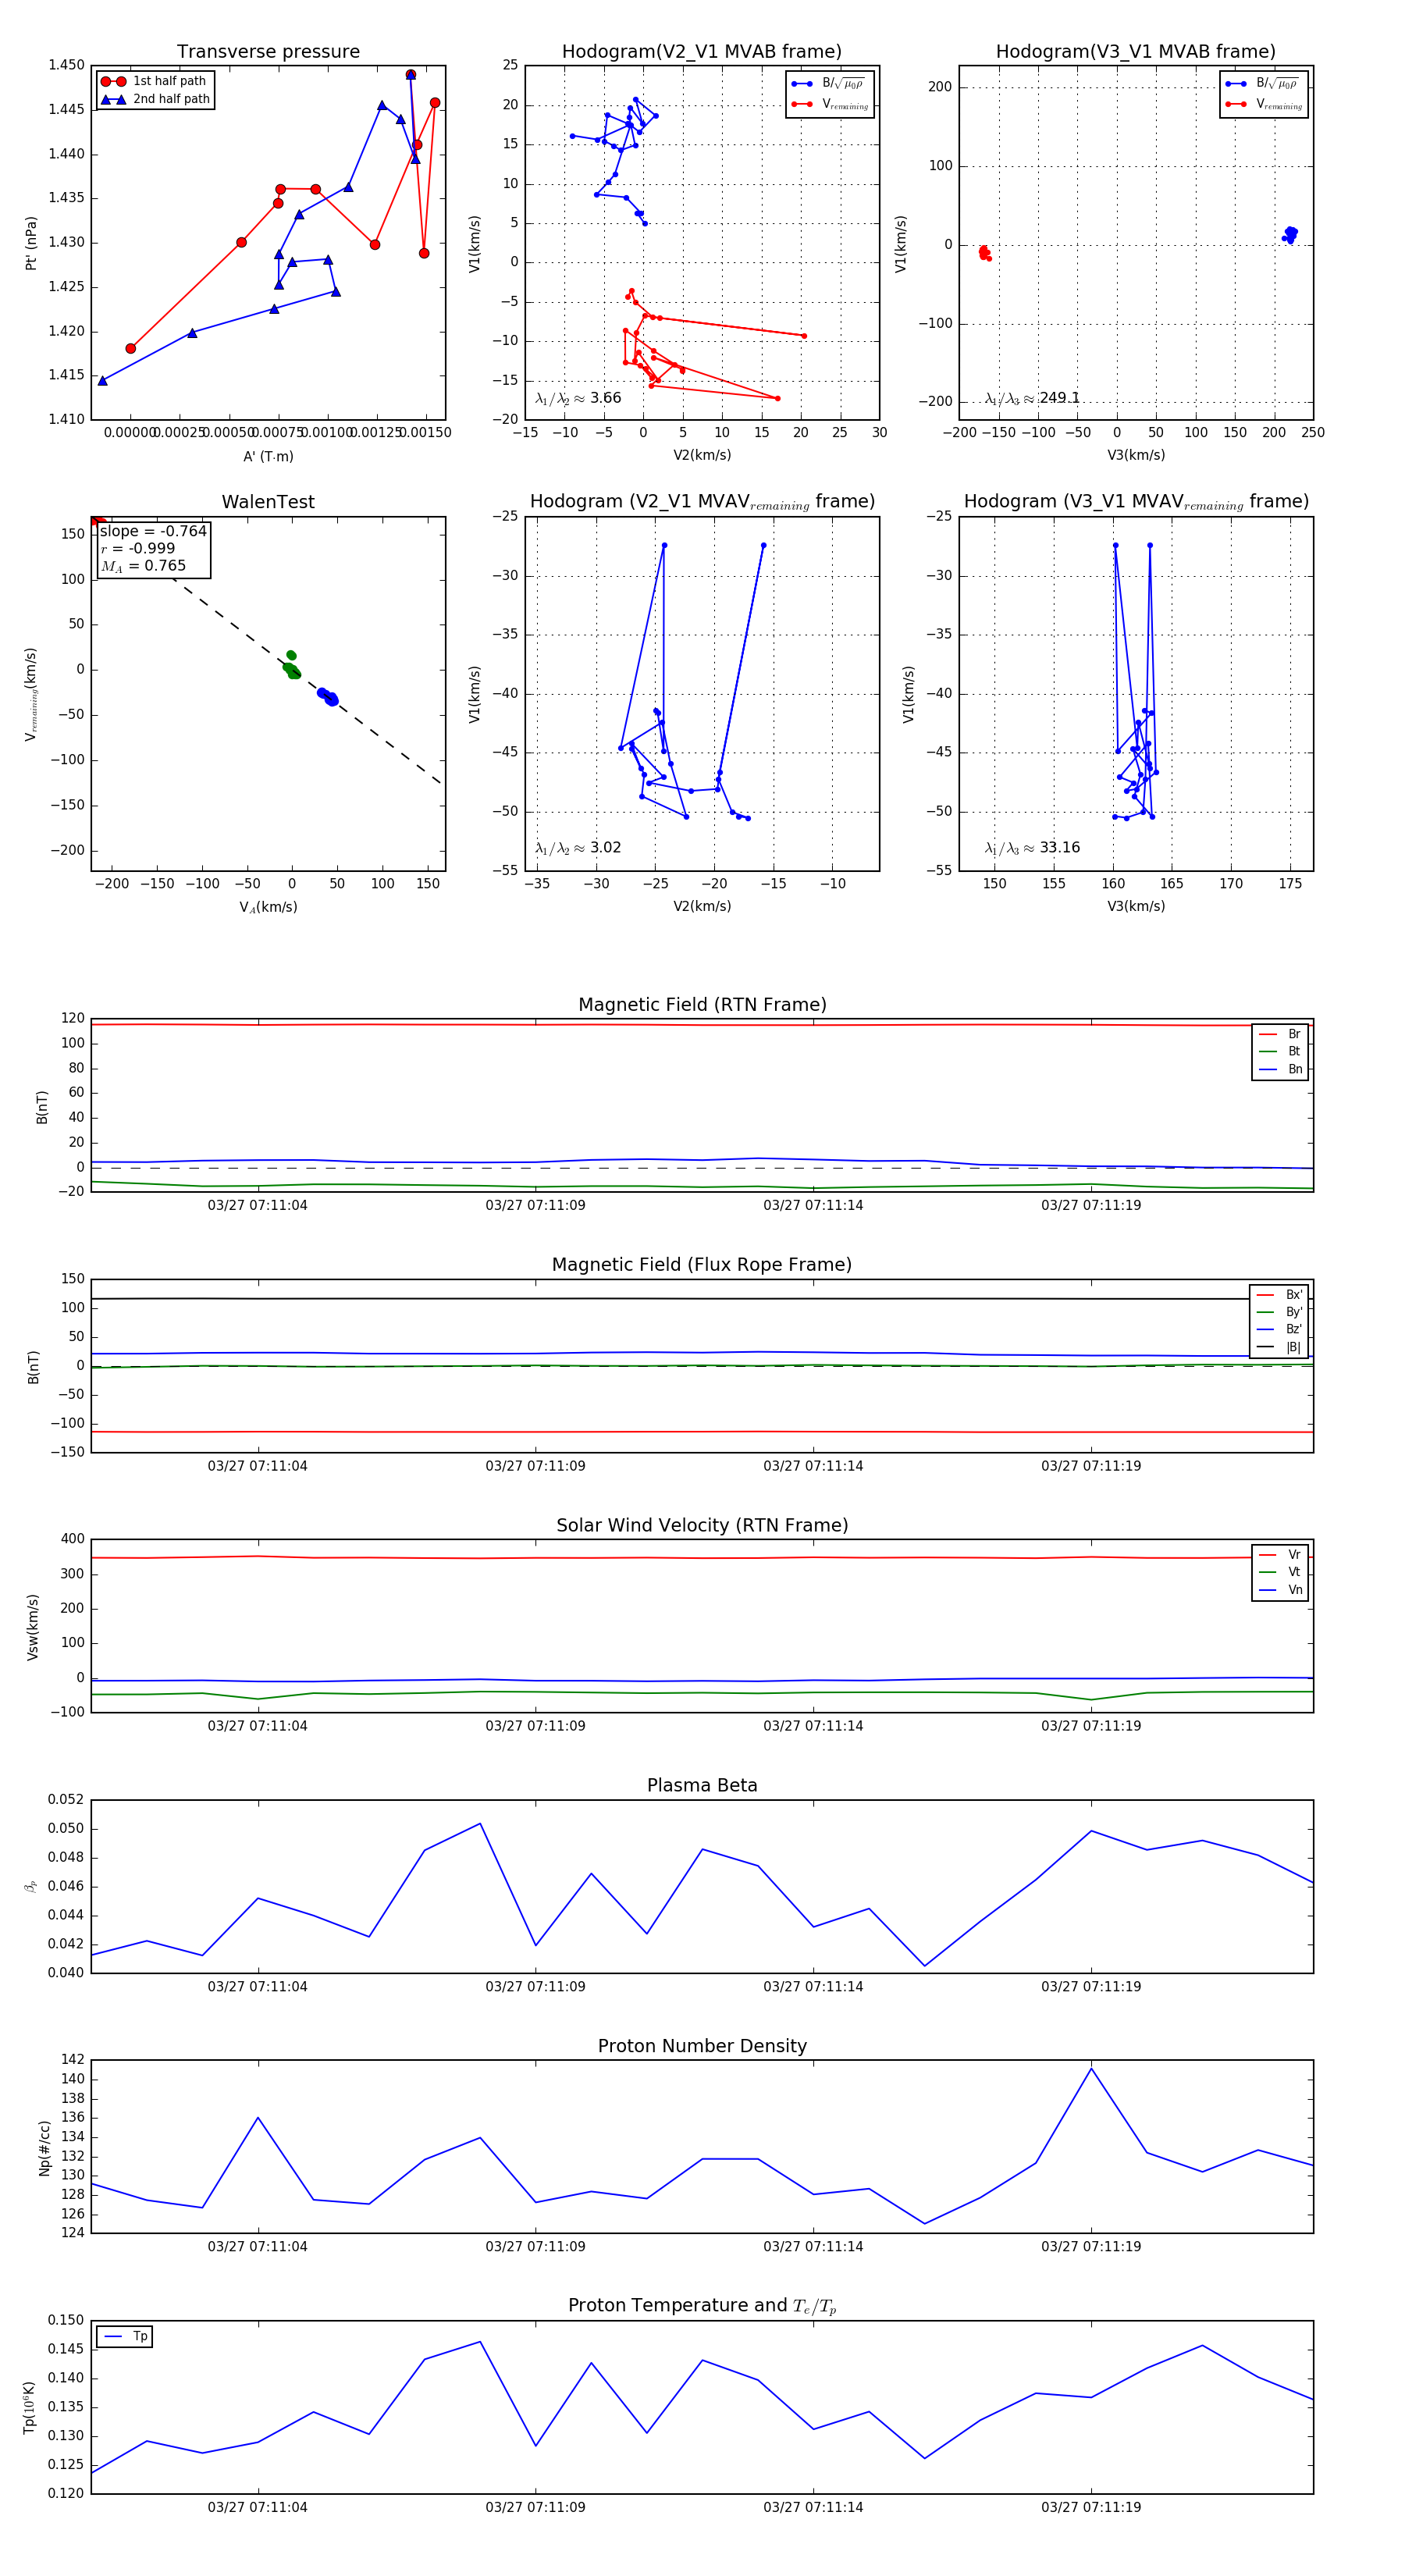Click the Proton Number Density title
Image resolution: width=1405 pixels, height=2576 pixels.
(x=702, y=2046)
